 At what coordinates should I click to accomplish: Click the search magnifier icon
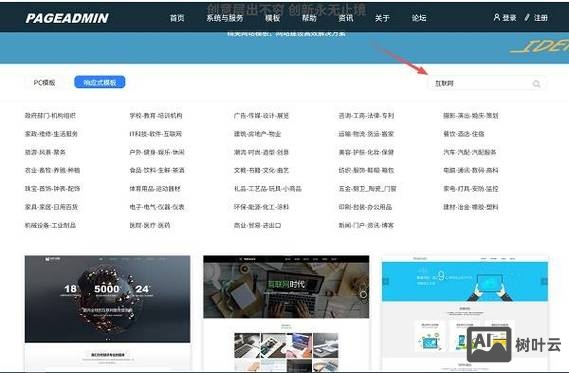536,84
